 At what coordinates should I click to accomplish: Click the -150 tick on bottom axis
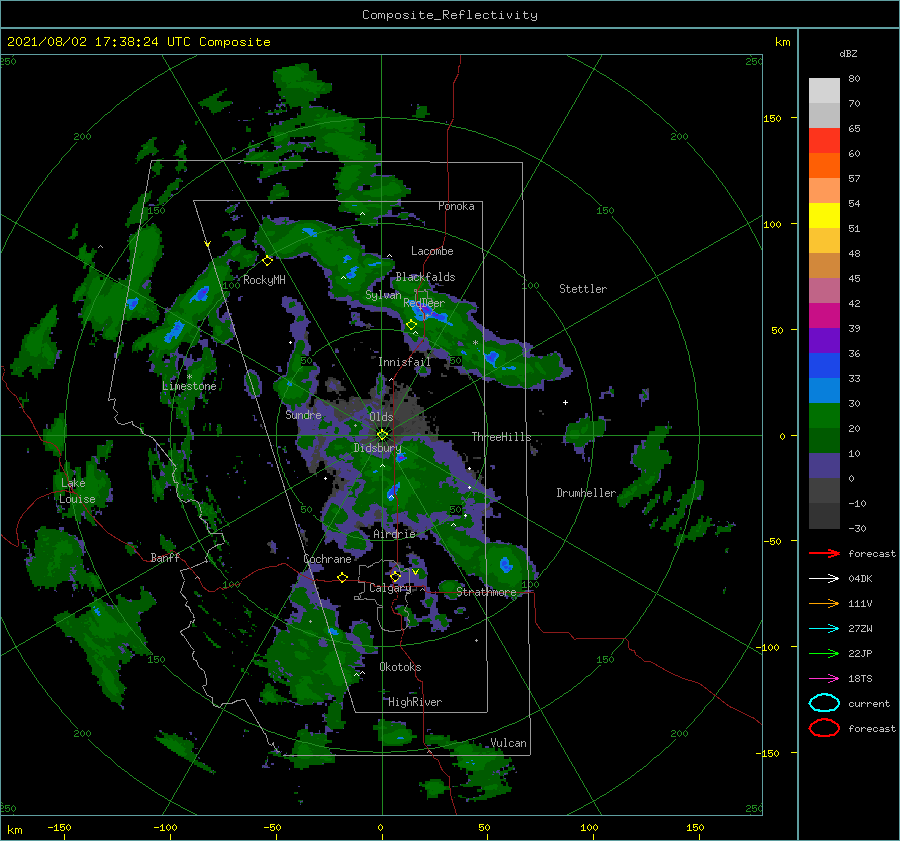point(59,827)
